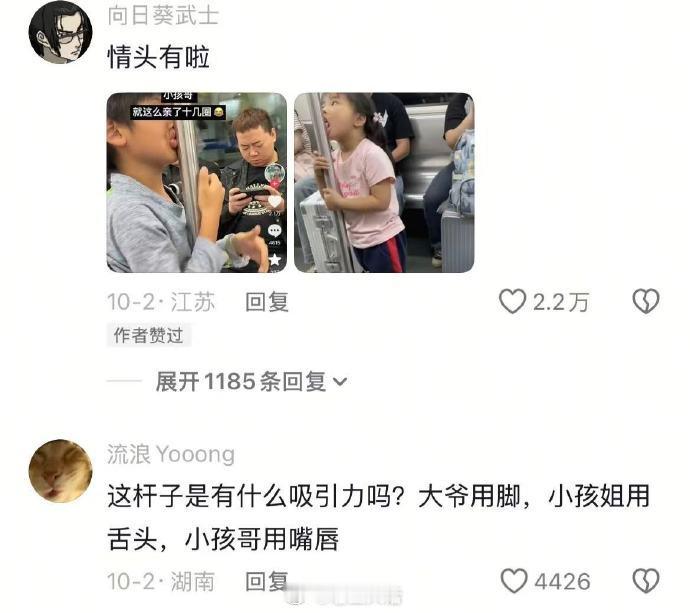This screenshot has width=690, height=613.
Task: Tap the 作者赞过 badge
Action: (148, 335)
